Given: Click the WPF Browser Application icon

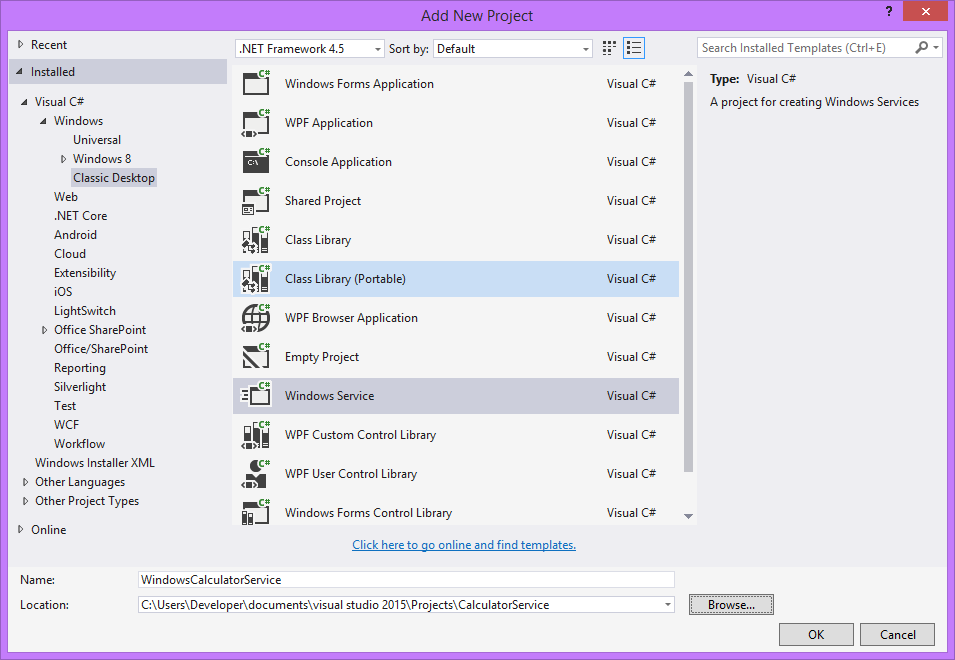Looking at the screenshot, I should click(x=256, y=318).
